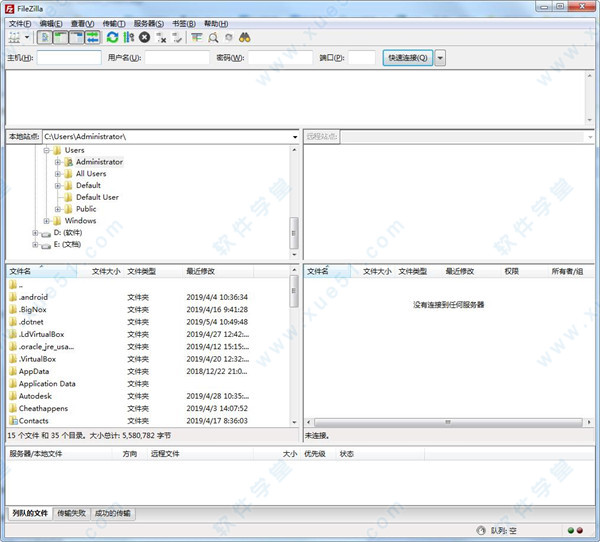
Task: Switch to the 列队的文件 tab
Action: (30, 513)
